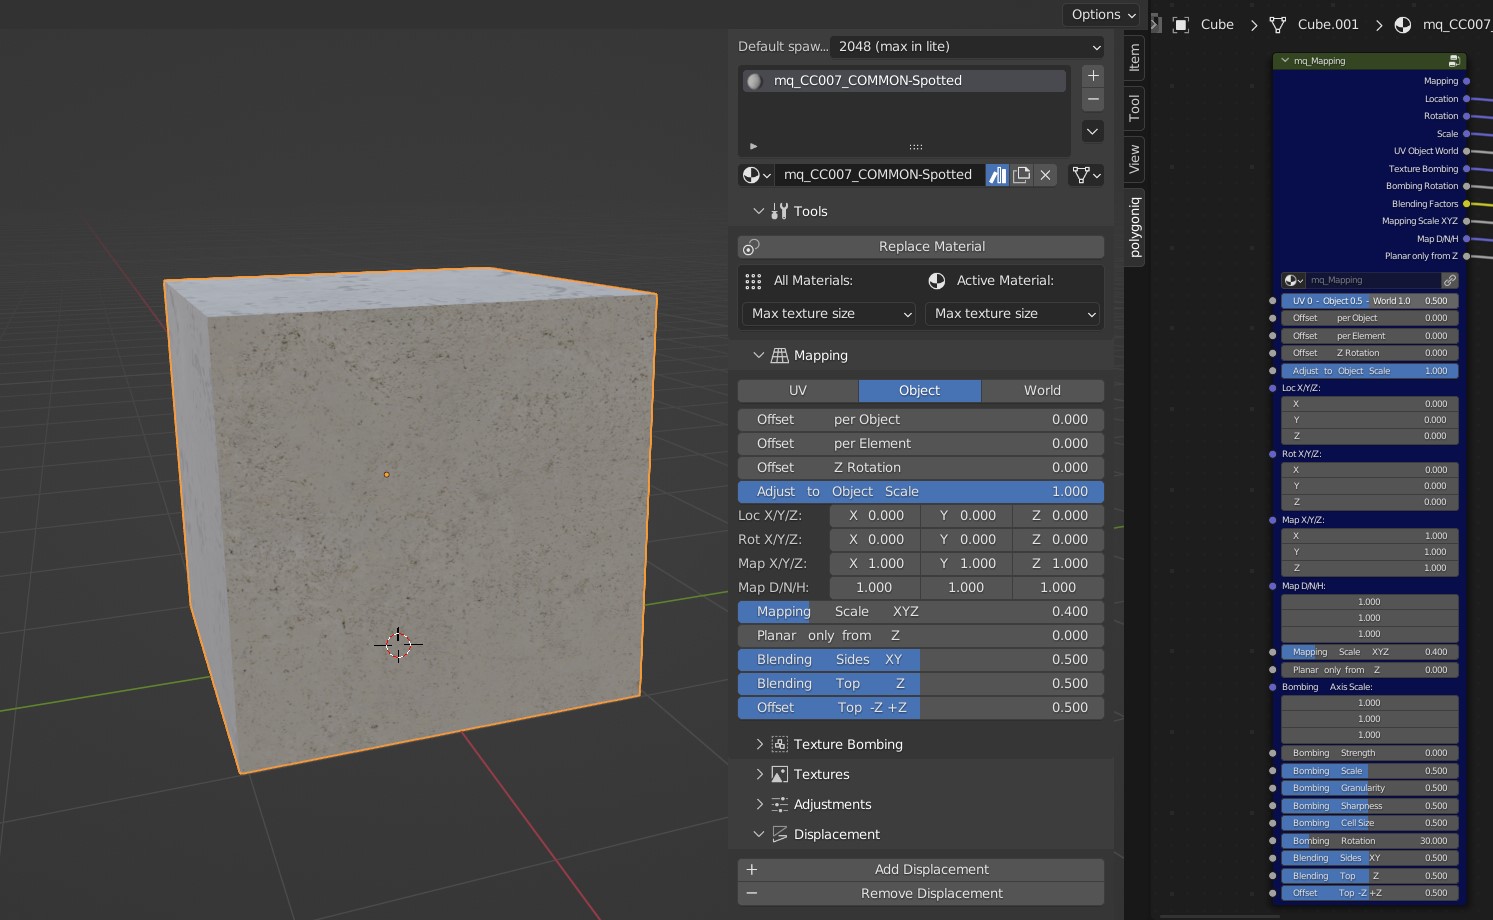This screenshot has width=1493, height=920.
Task: Select the UV mapping mode
Action: pyautogui.click(x=797, y=391)
